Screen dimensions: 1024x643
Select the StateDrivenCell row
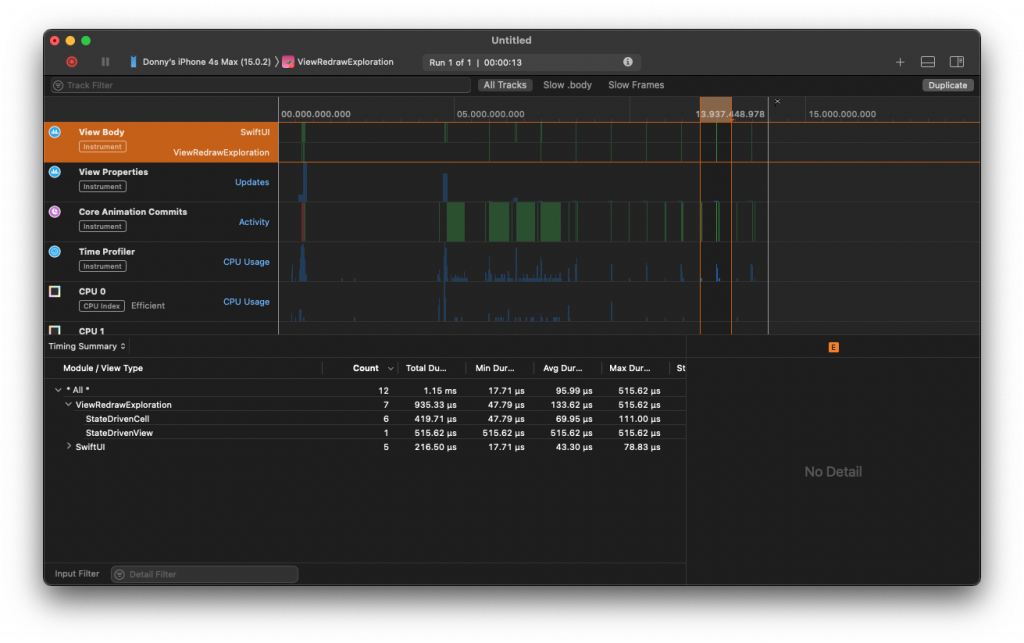[364, 418]
